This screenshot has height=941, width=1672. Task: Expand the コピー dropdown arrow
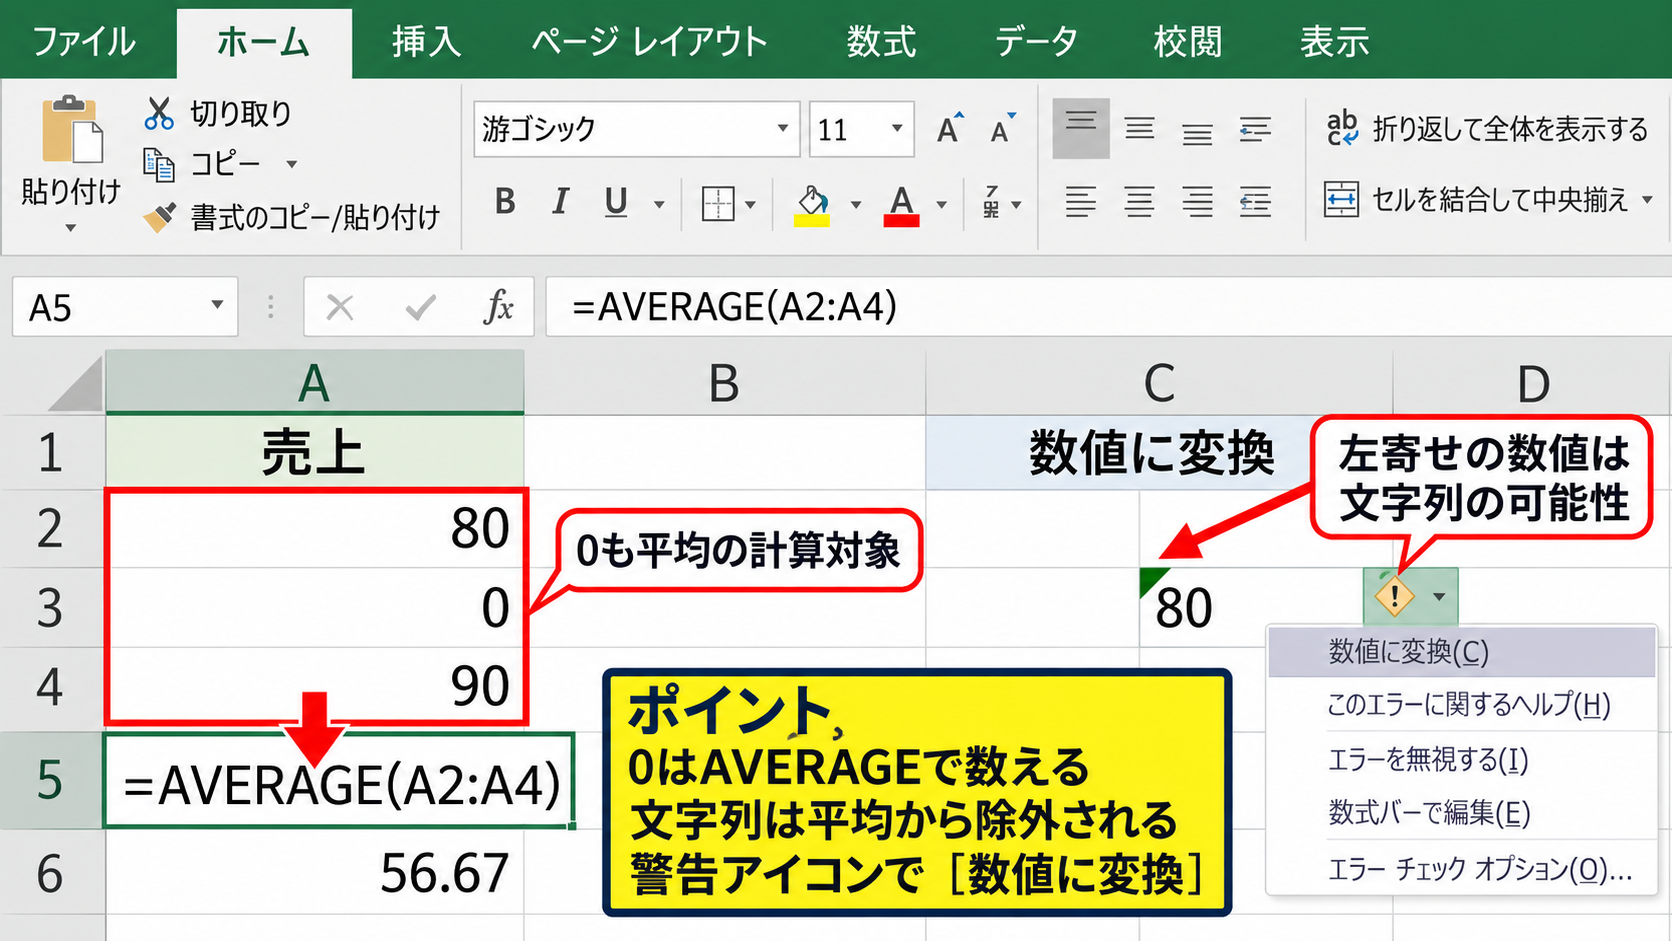pyautogui.click(x=292, y=164)
